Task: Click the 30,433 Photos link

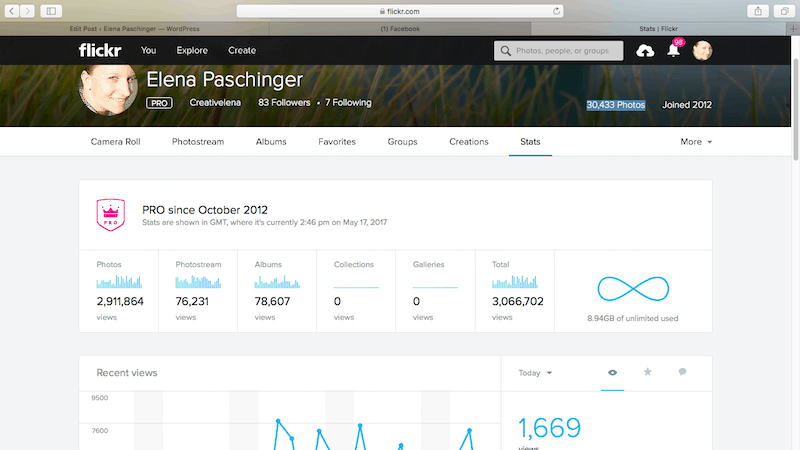Action: point(616,105)
